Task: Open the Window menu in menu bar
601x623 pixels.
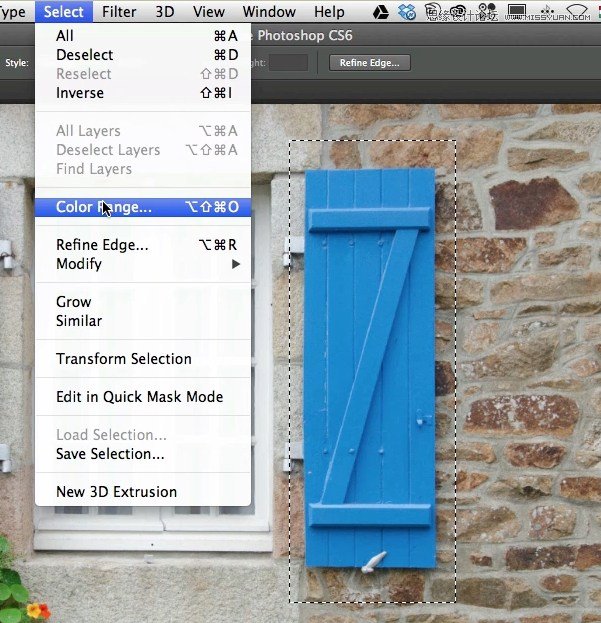Action: (269, 12)
